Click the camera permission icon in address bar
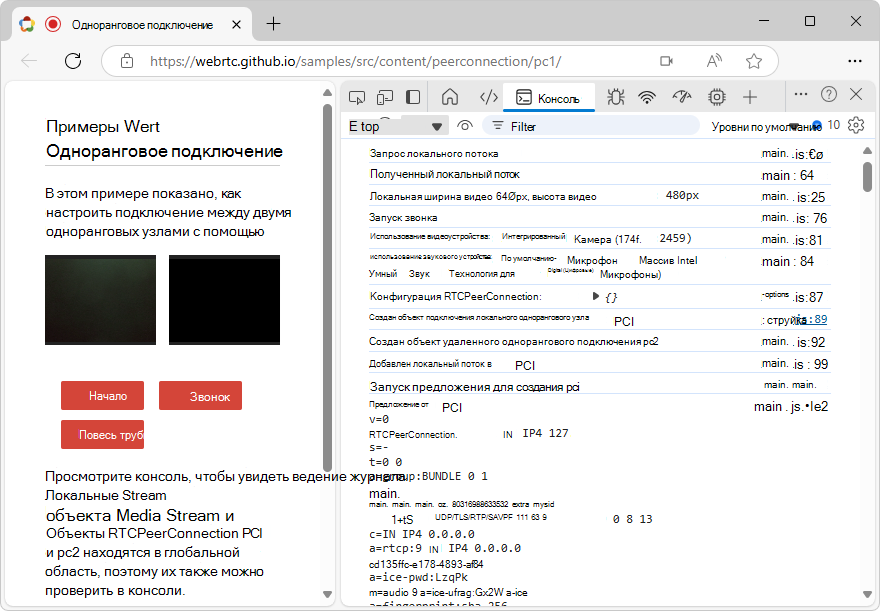 [x=666, y=61]
